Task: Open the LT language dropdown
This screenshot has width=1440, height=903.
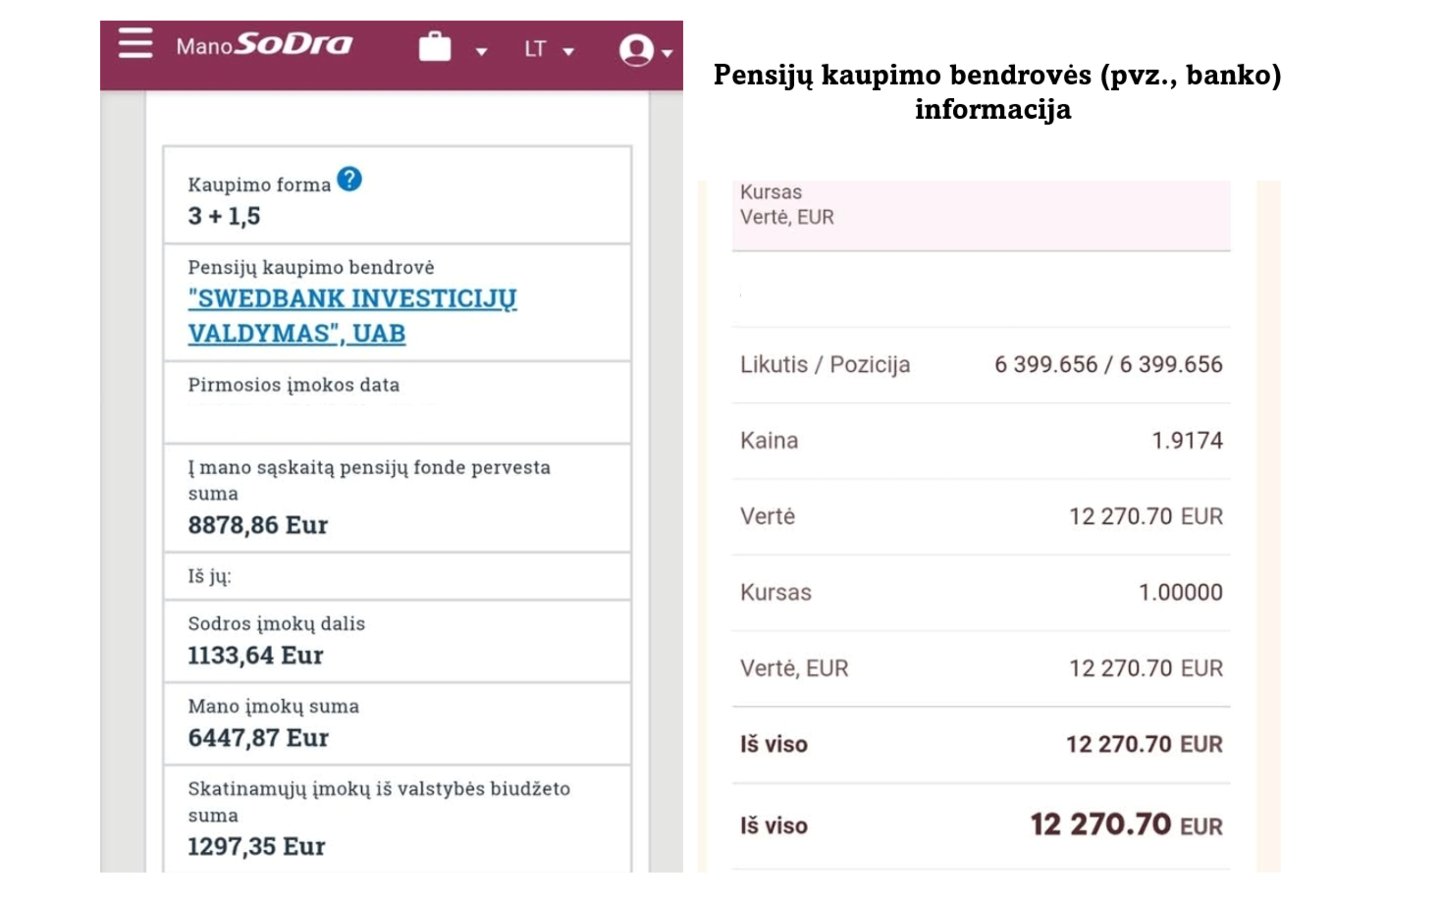Action: click(548, 49)
